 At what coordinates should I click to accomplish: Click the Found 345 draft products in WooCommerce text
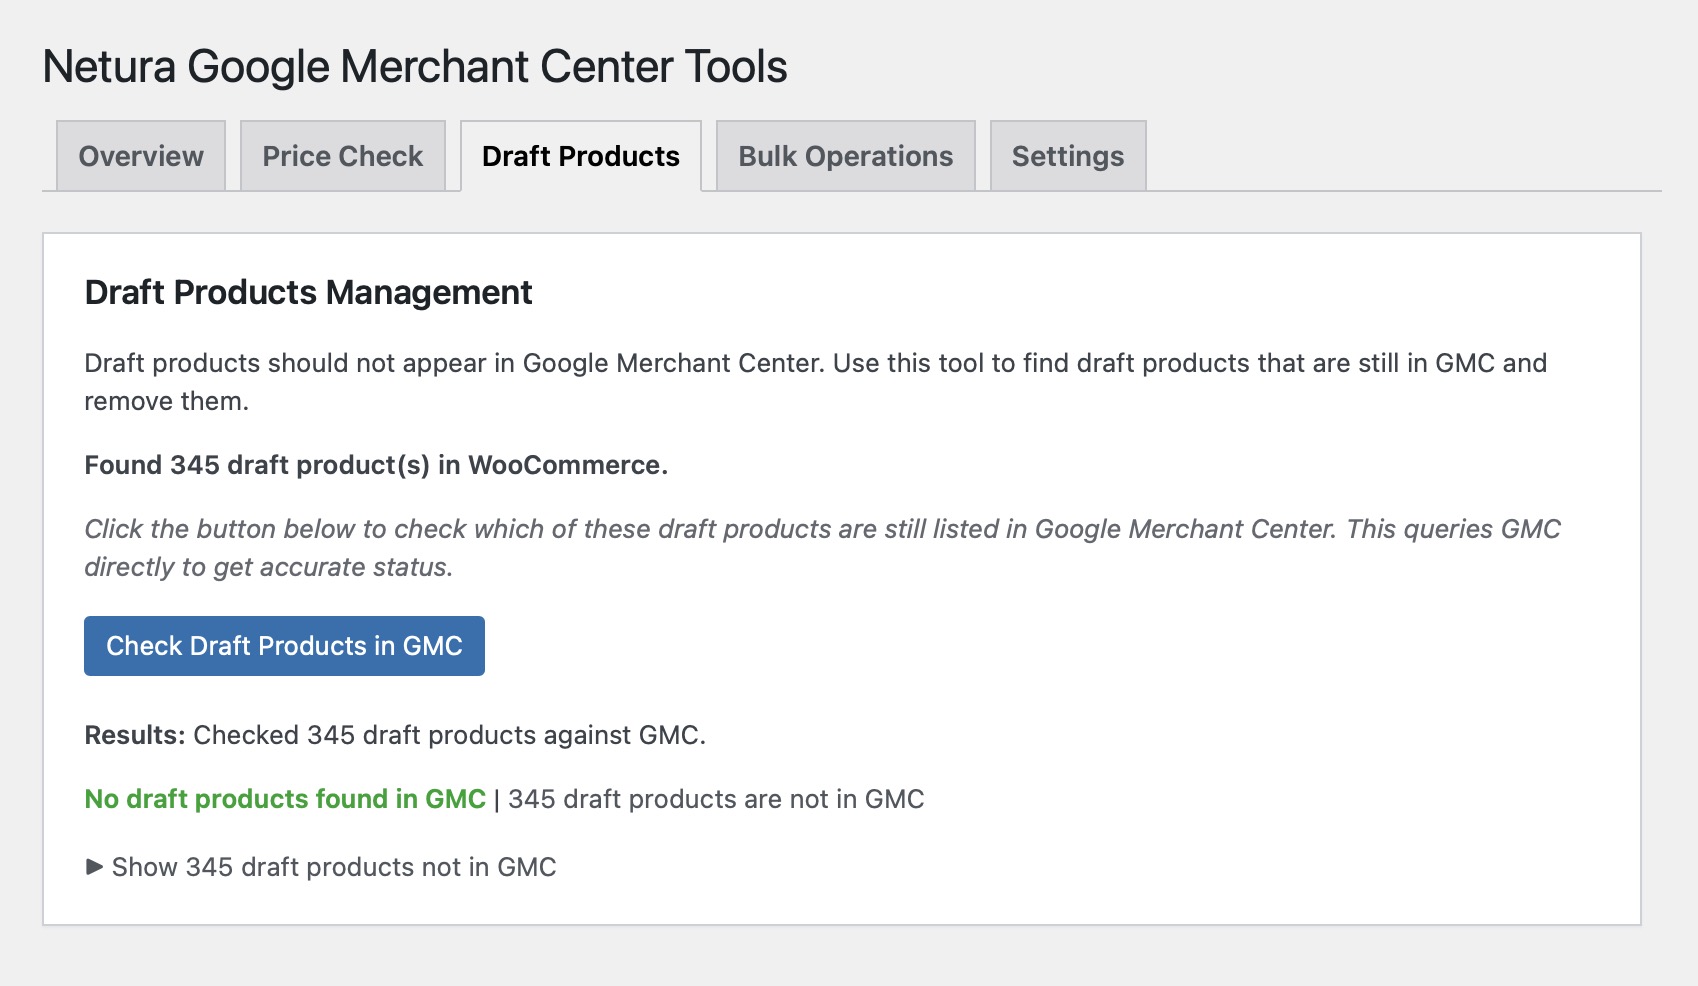pos(377,464)
